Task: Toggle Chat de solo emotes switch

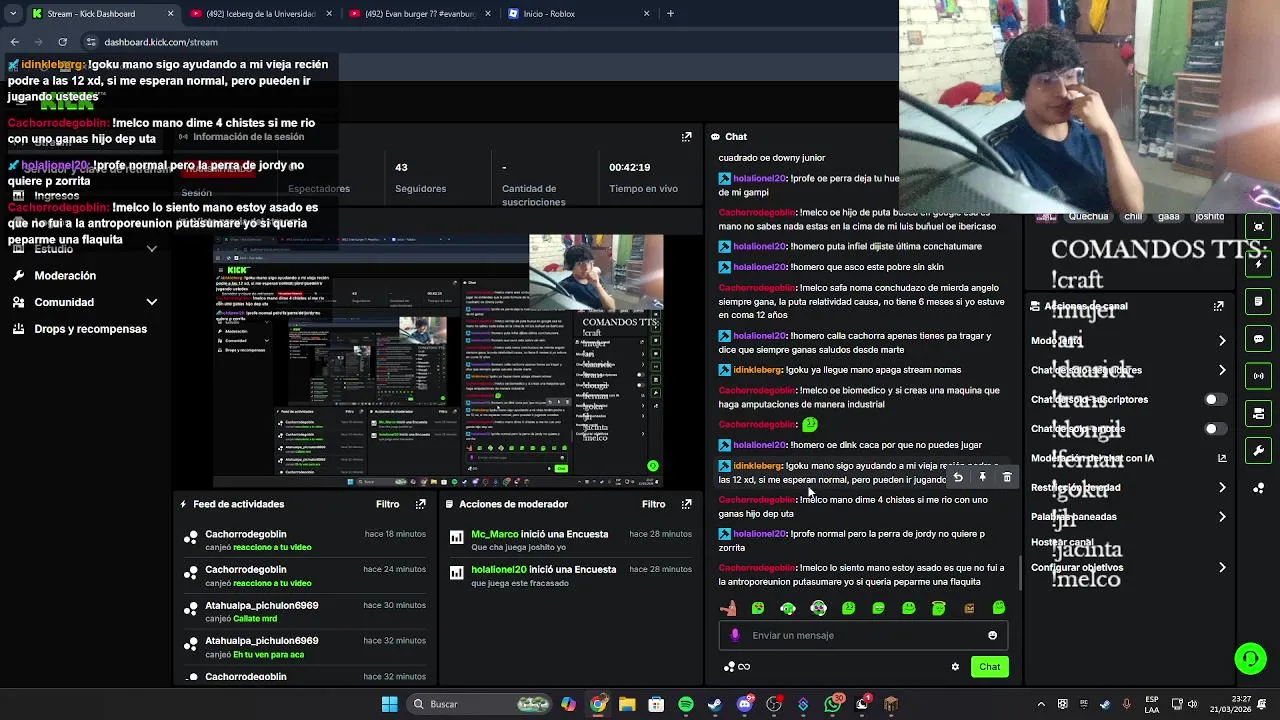Action: click(x=1215, y=429)
